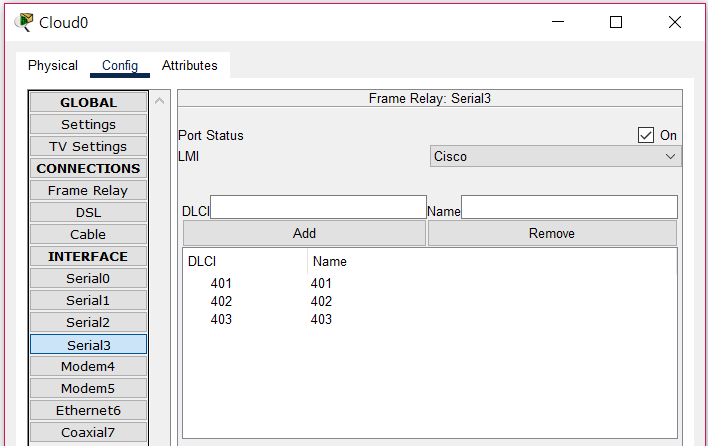Open the Attributes tab
The height and width of the screenshot is (446, 708).
click(190, 65)
